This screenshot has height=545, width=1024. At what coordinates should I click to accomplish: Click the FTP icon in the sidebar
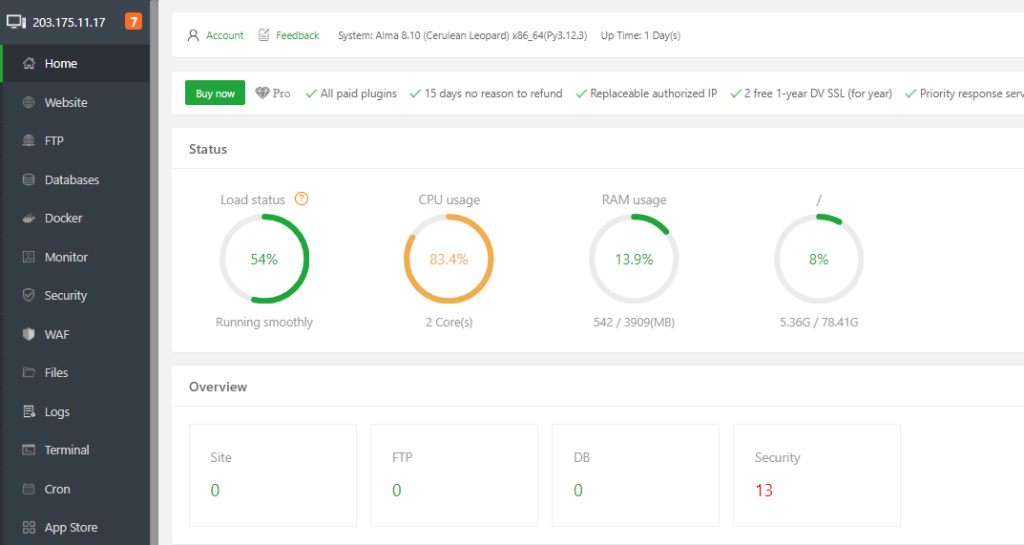pyautogui.click(x=29, y=140)
